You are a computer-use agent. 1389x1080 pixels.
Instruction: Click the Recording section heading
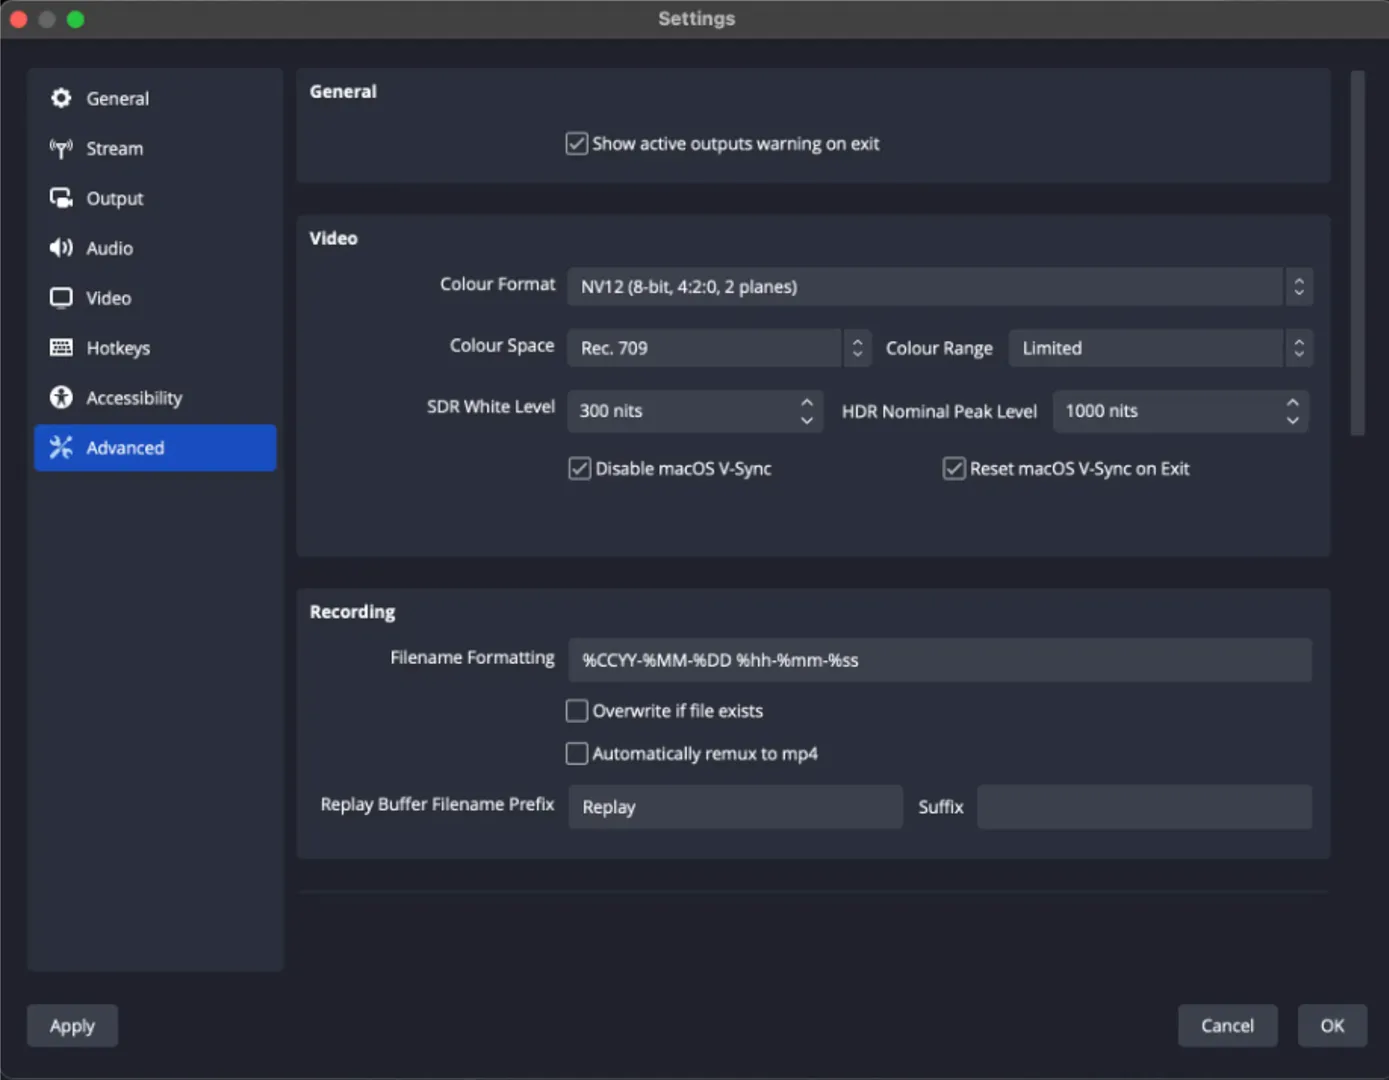[352, 612]
